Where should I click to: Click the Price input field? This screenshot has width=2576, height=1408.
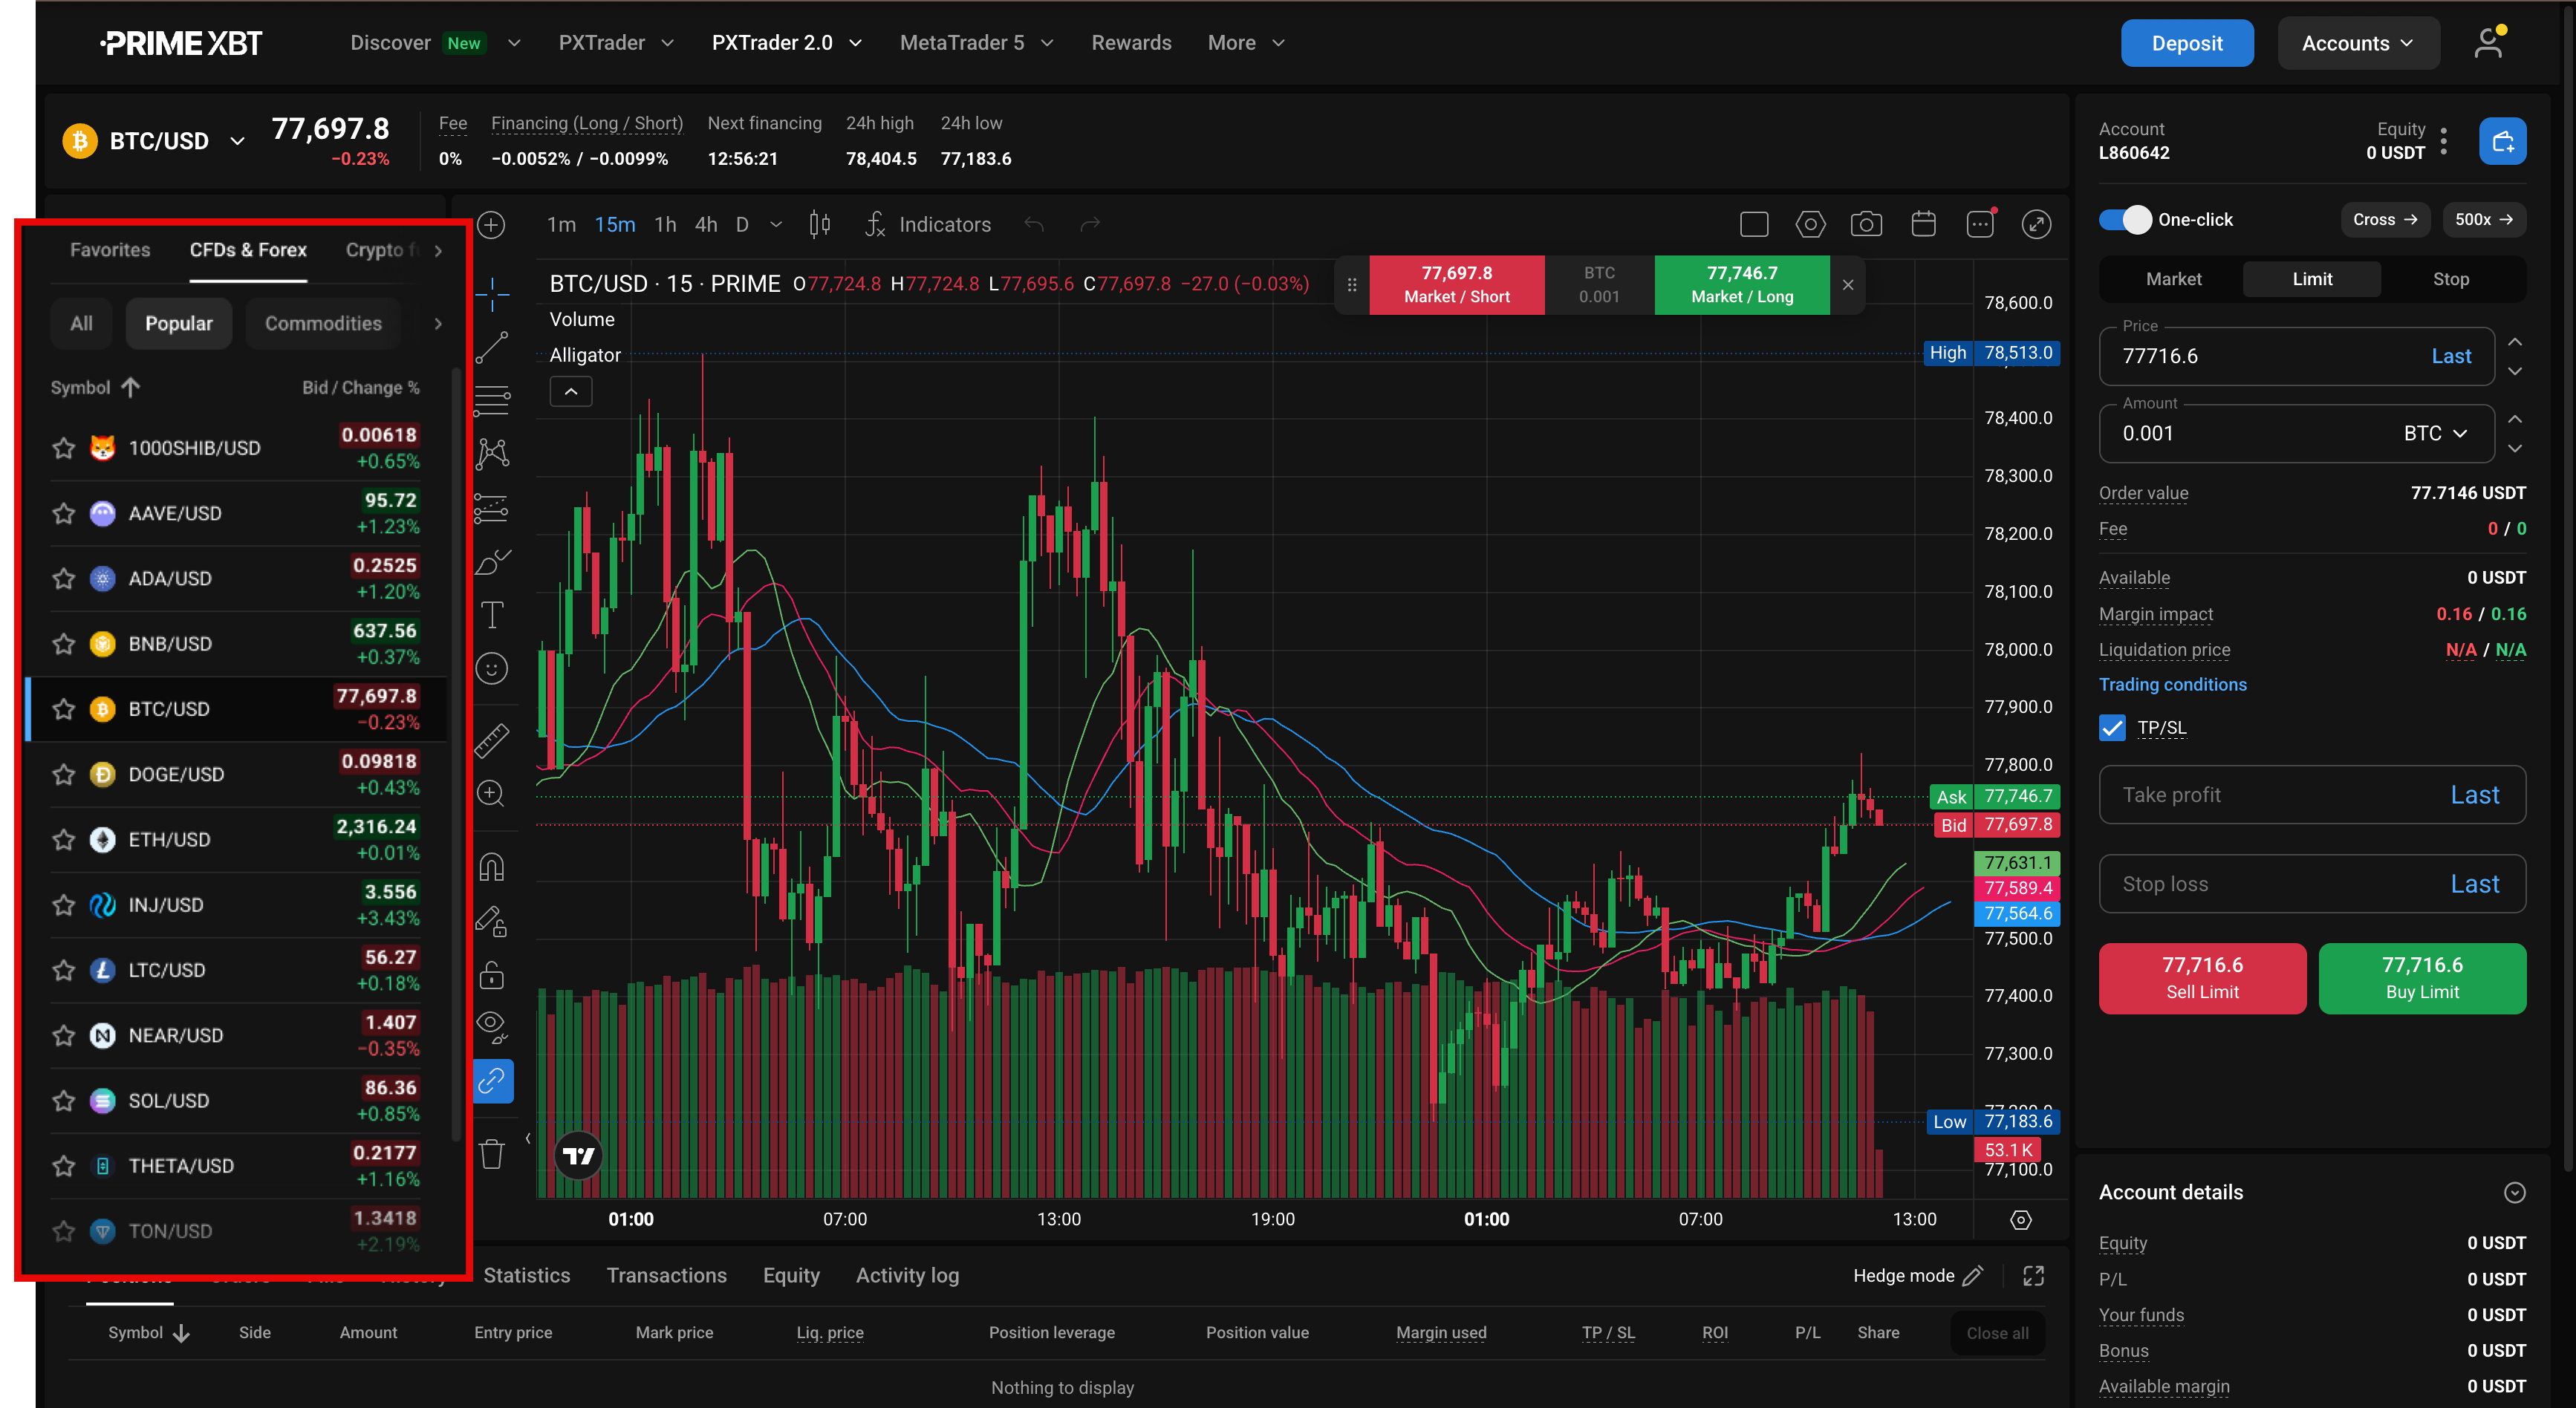click(x=2296, y=356)
